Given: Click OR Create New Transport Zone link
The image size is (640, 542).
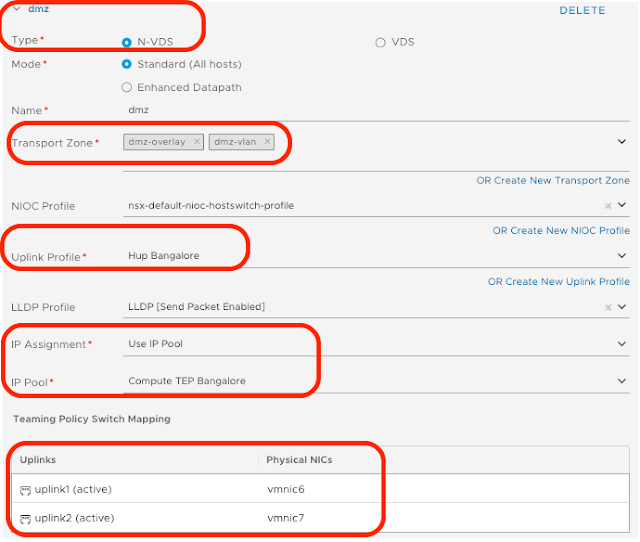Looking at the screenshot, I should tap(553, 181).
